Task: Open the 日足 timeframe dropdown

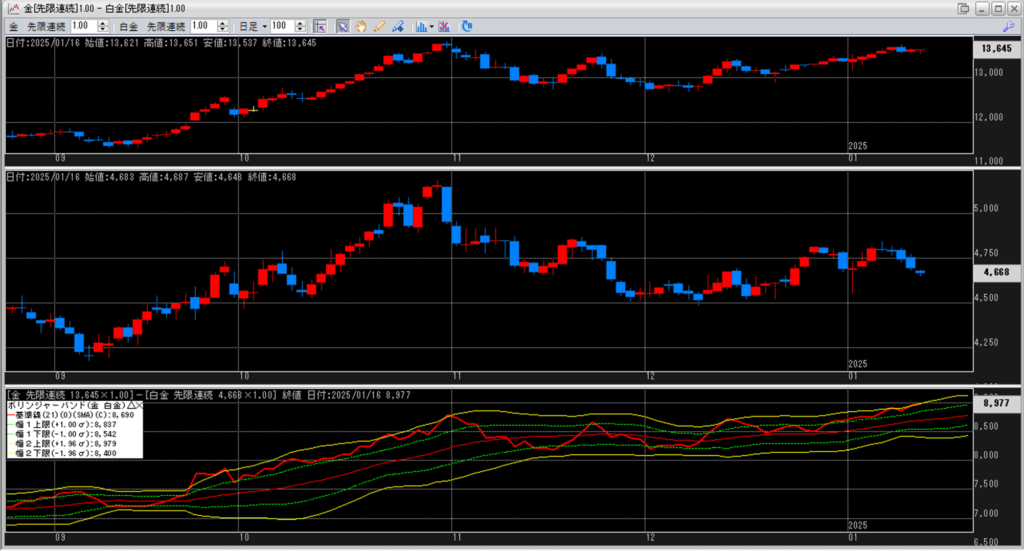Action: click(264, 25)
